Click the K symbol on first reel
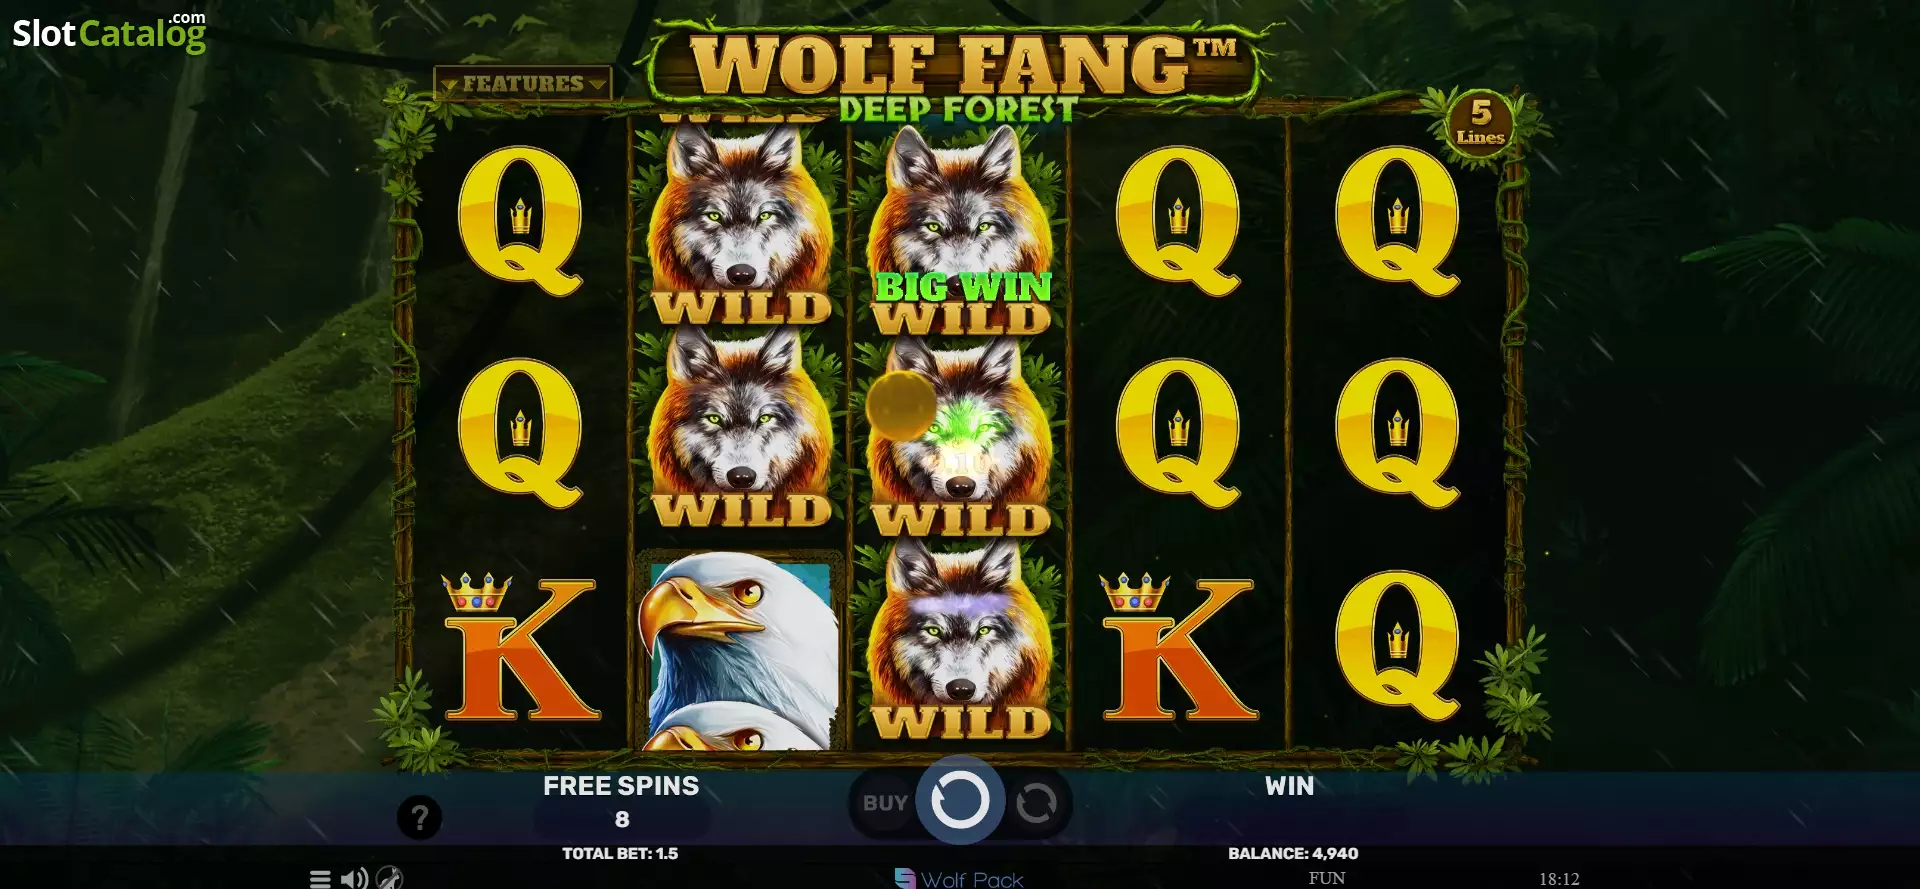Viewport: 1920px width, 889px height. coord(520,647)
